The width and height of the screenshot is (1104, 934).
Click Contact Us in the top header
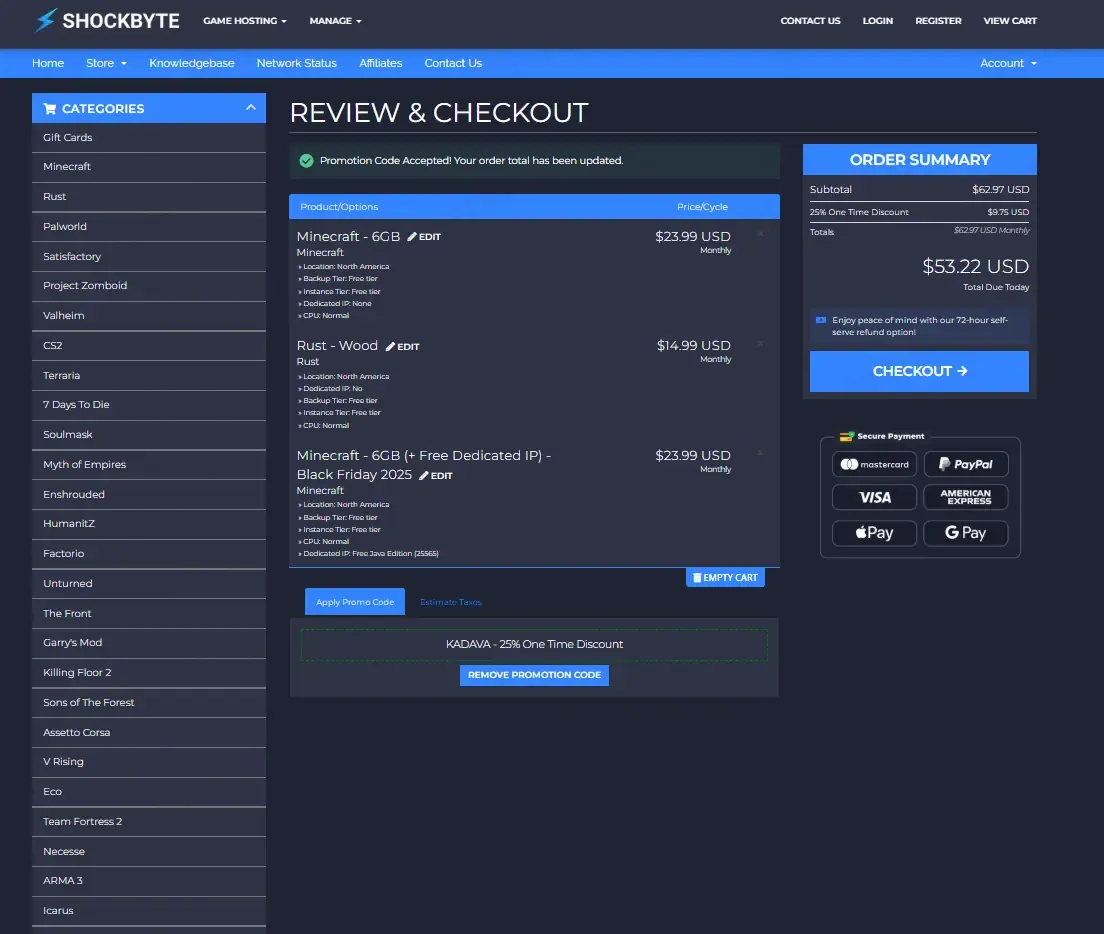[x=810, y=21]
